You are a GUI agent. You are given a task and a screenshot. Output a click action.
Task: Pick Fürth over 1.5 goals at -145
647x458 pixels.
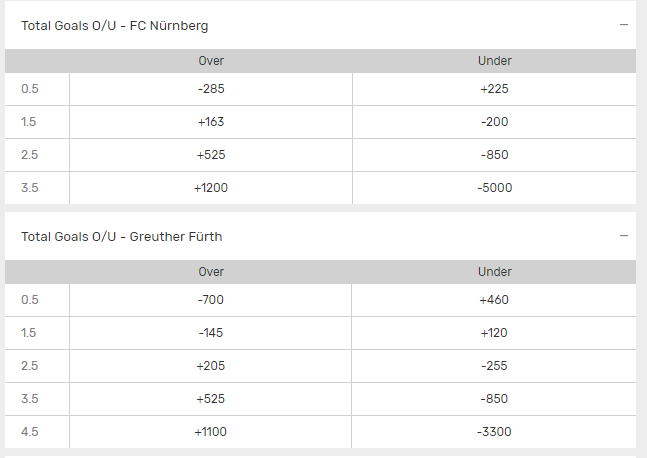[x=211, y=333]
